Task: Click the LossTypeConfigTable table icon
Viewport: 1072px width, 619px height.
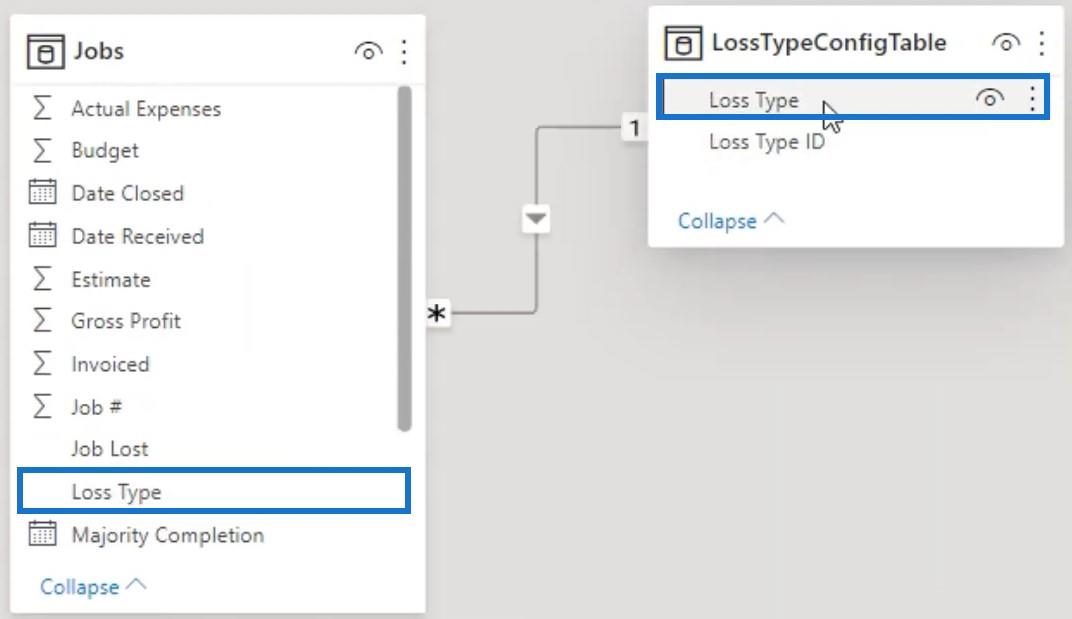Action: click(x=683, y=43)
